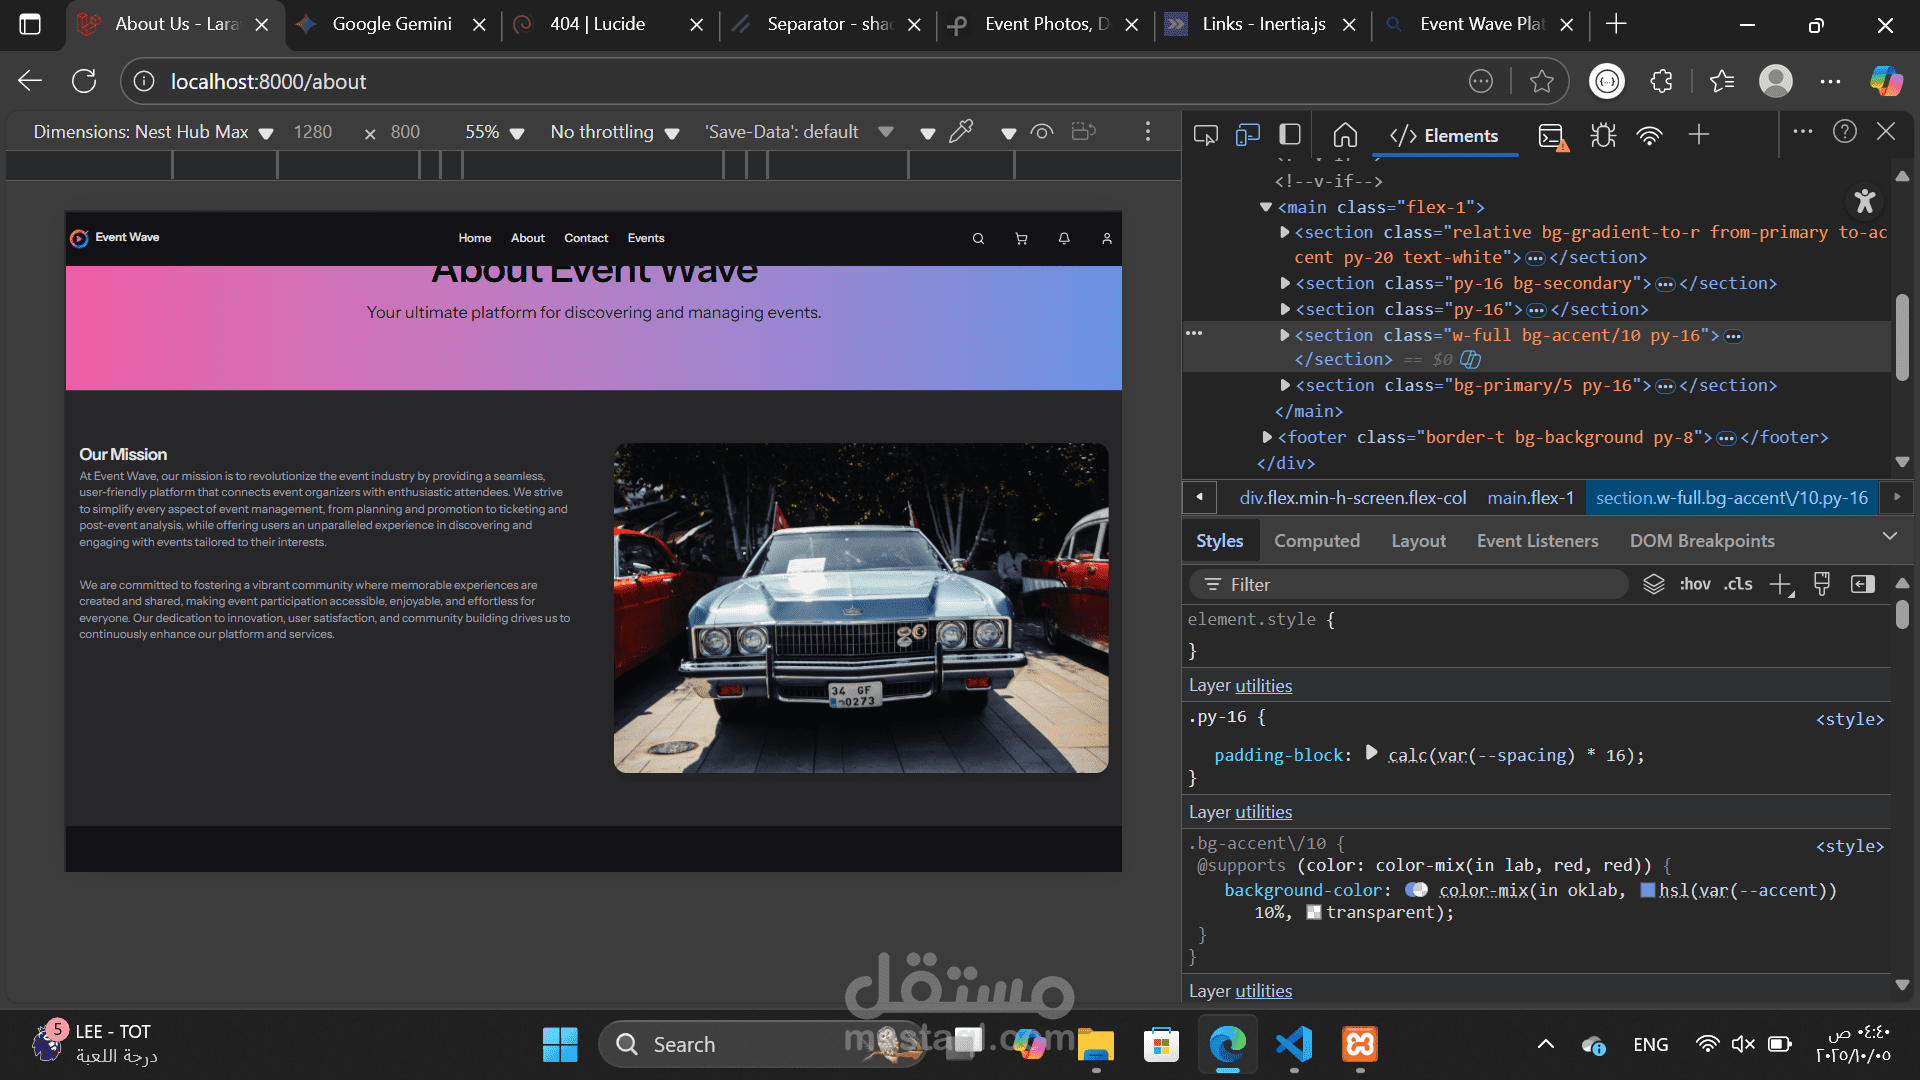Click the inspect element picker icon
Viewport: 1920px width, 1080px height.
pyautogui.click(x=1205, y=135)
